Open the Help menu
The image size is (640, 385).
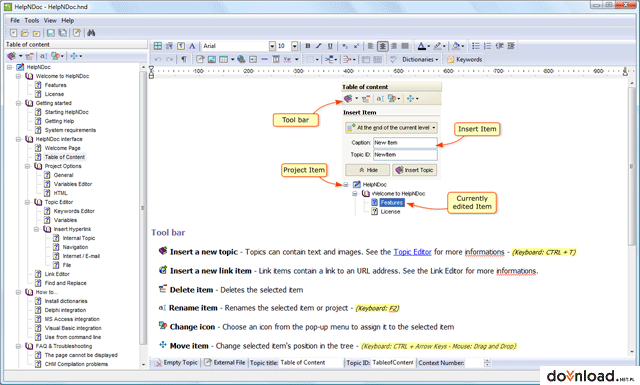[68, 20]
